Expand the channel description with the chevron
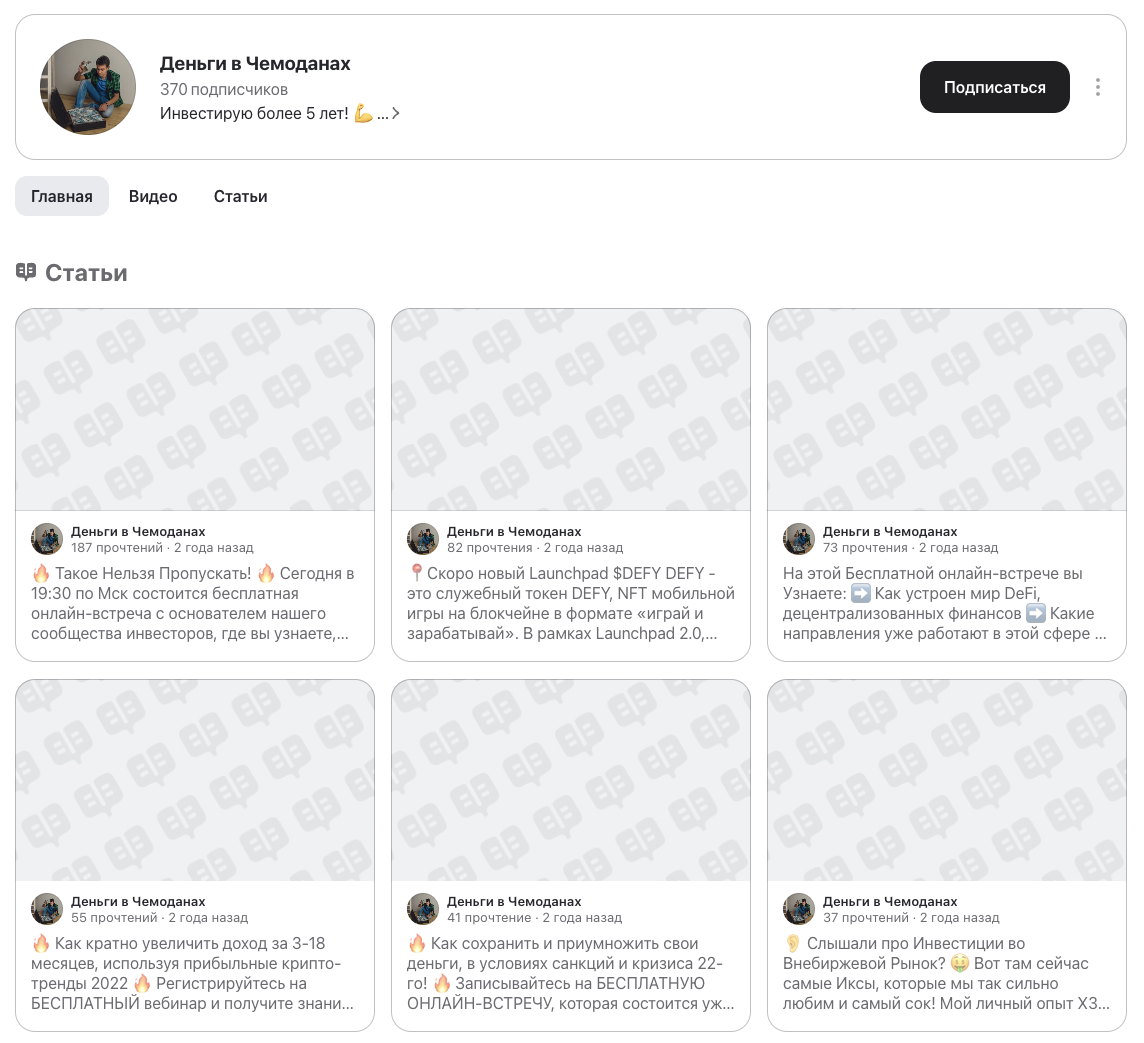Viewport: 1144px width, 1043px height. pos(395,114)
